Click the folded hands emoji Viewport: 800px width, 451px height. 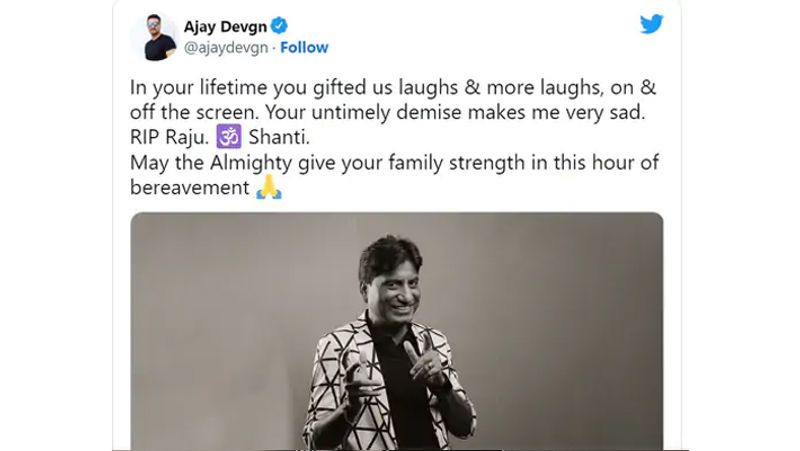(x=269, y=187)
